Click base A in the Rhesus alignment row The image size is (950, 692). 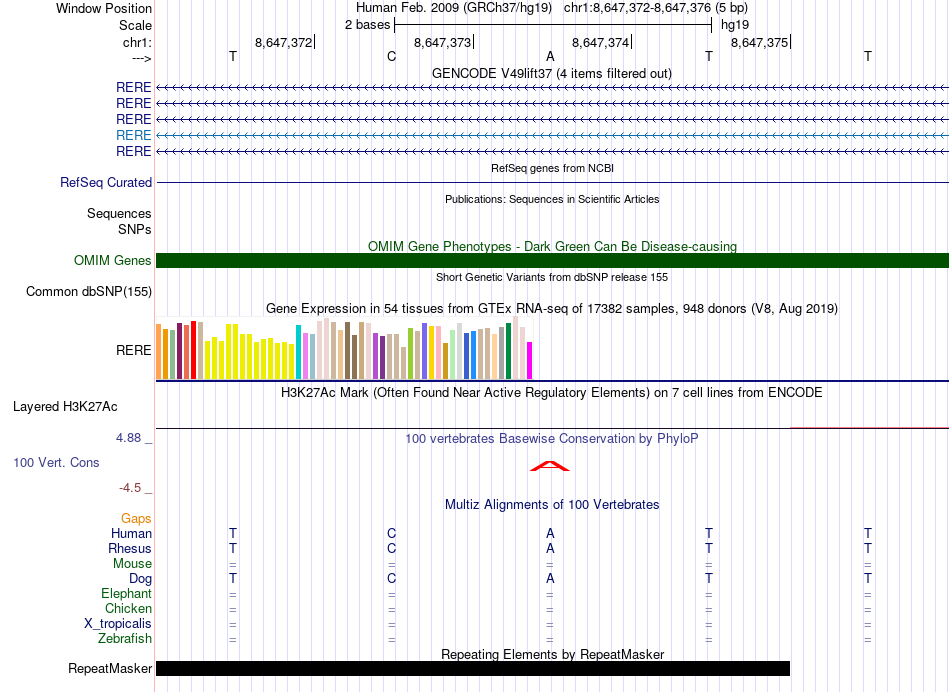click(x=550, y=548)
